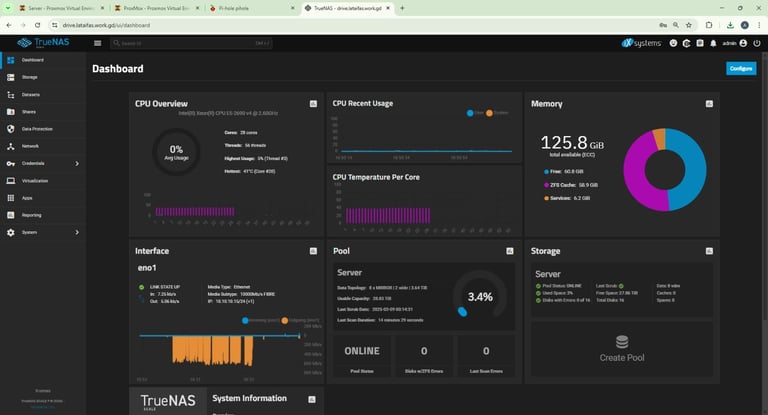Click the Configure dashboard button
This screenshot has height=415, width=768.
click(x=741, y=69)
